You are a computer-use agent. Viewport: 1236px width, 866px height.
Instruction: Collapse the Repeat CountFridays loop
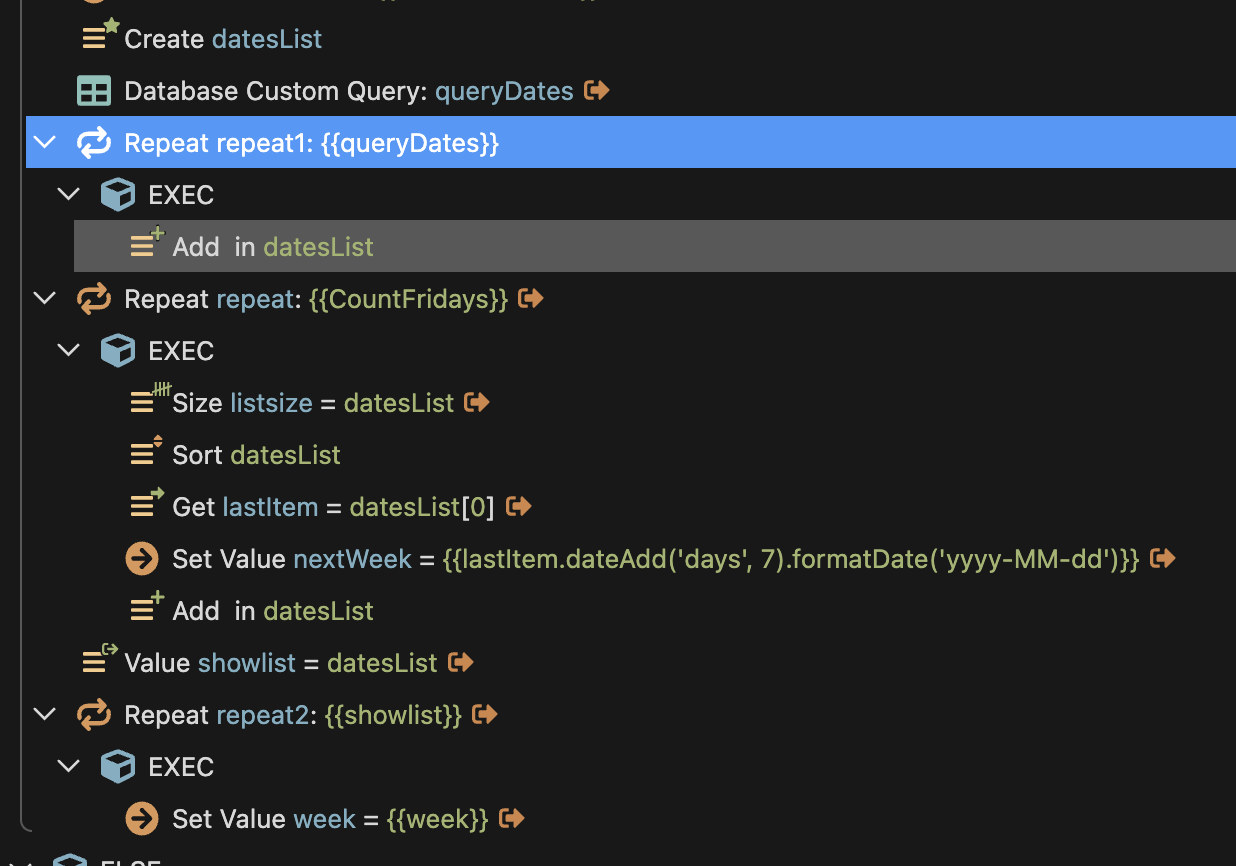(44, 298)
